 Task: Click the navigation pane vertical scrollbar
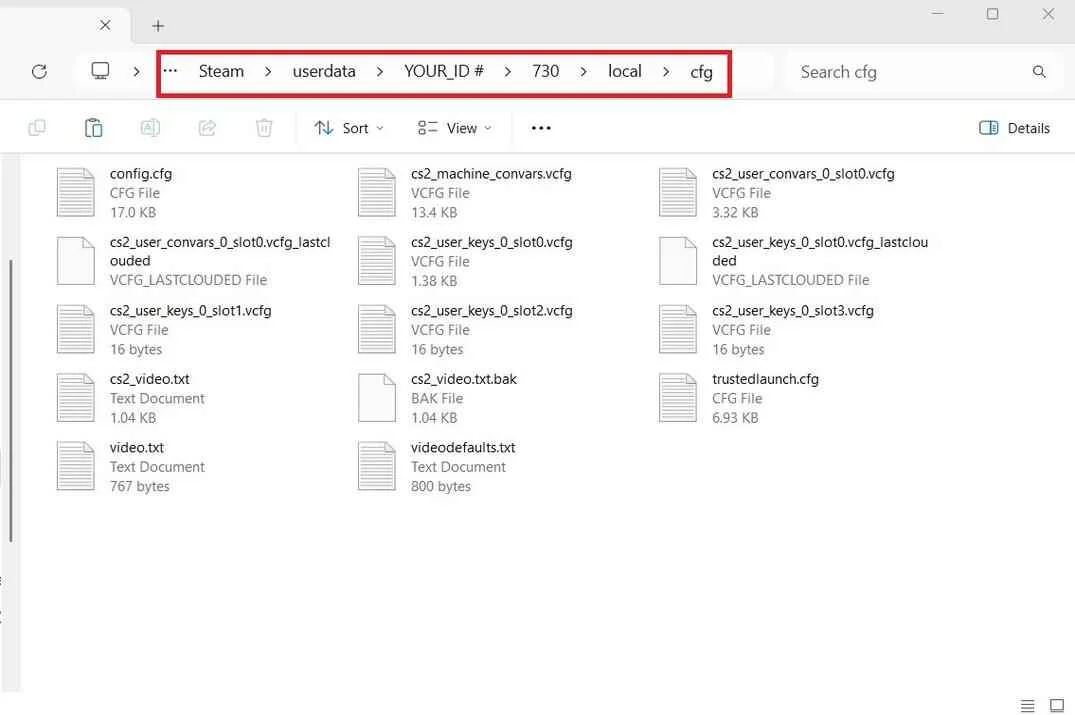pyautogui.click(x=11, y=400)
